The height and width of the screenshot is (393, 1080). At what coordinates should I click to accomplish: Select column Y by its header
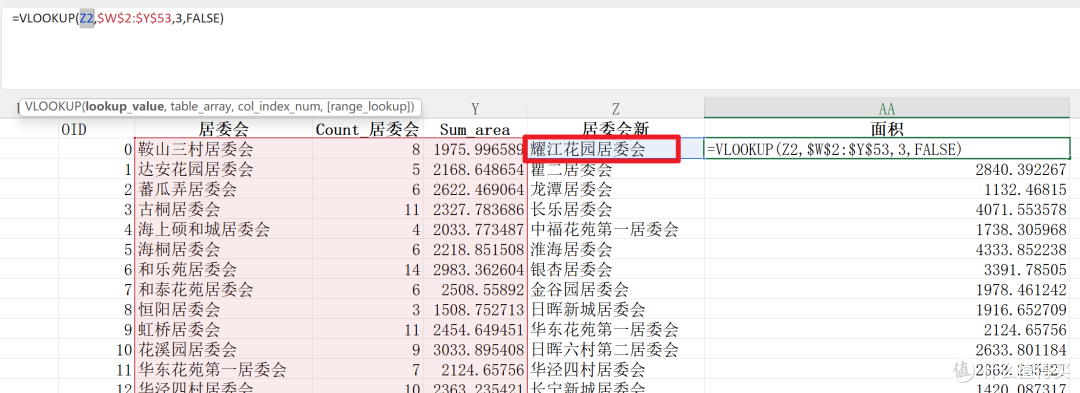coord(475,109)
